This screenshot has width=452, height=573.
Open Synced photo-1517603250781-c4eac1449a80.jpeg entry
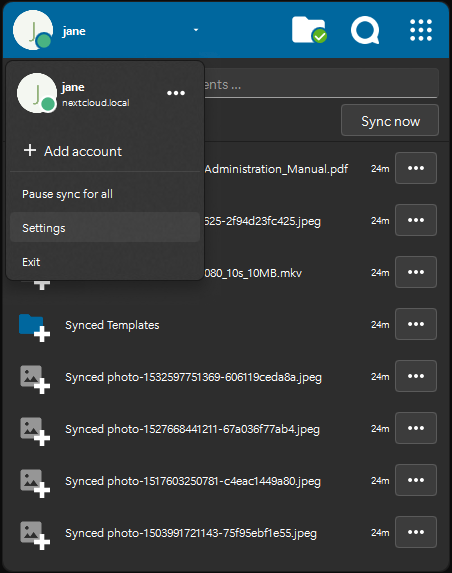[193, 481]
